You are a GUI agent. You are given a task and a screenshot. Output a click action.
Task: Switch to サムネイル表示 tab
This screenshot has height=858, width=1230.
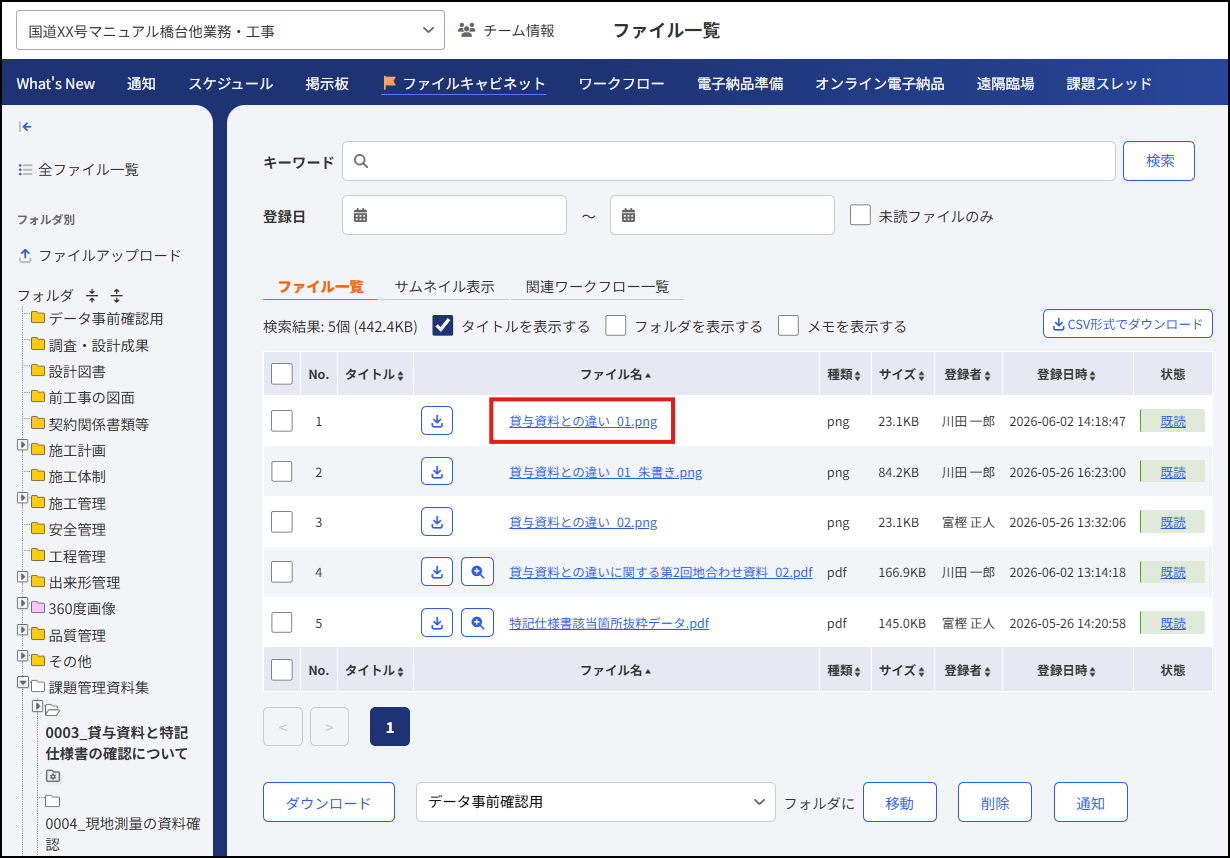coord(444,286)
